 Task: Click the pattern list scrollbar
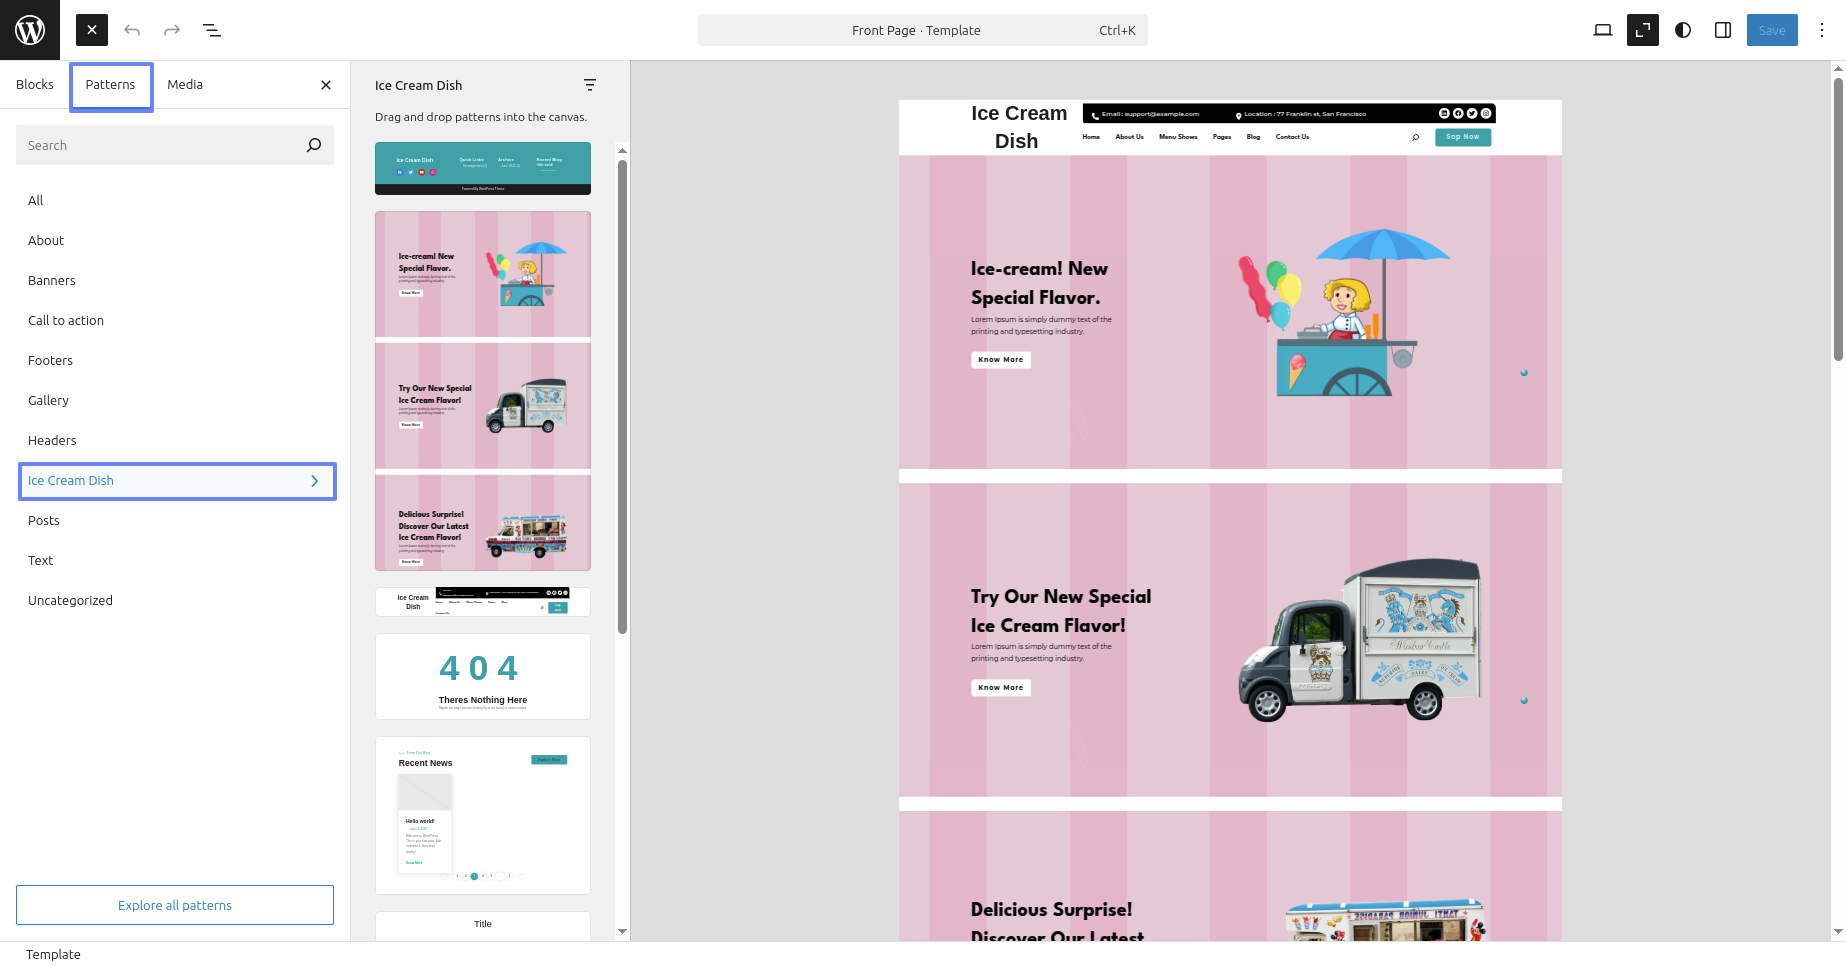[622, 397]
